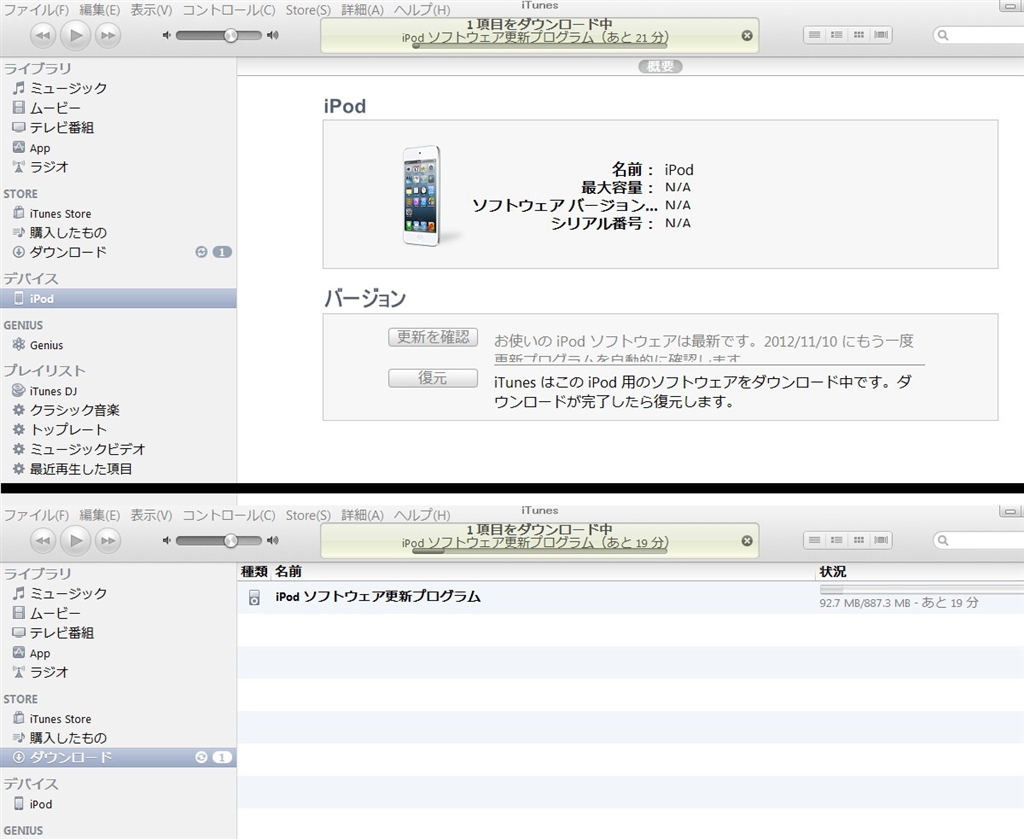Viewport: 1024px width, 839px height.
Task: Click the previous track button in lower iTunes window
Action: tap(43, 541)
